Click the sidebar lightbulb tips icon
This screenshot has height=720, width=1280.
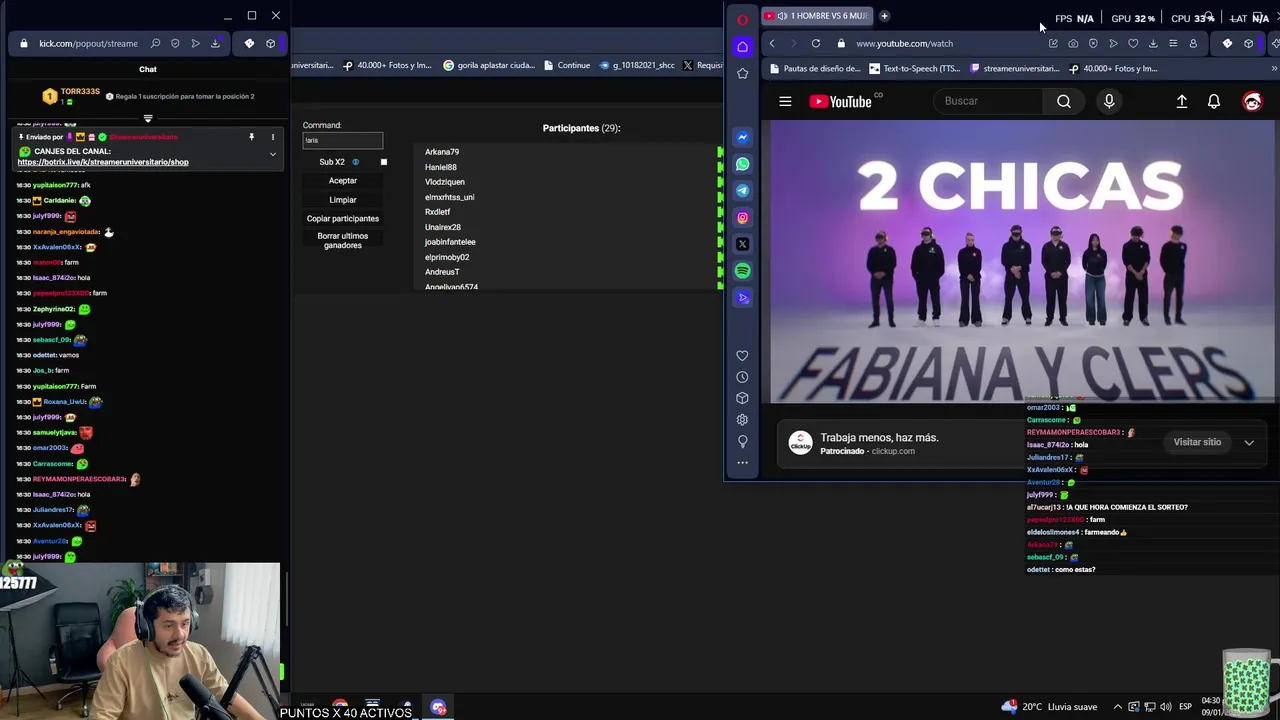point(742,441)
